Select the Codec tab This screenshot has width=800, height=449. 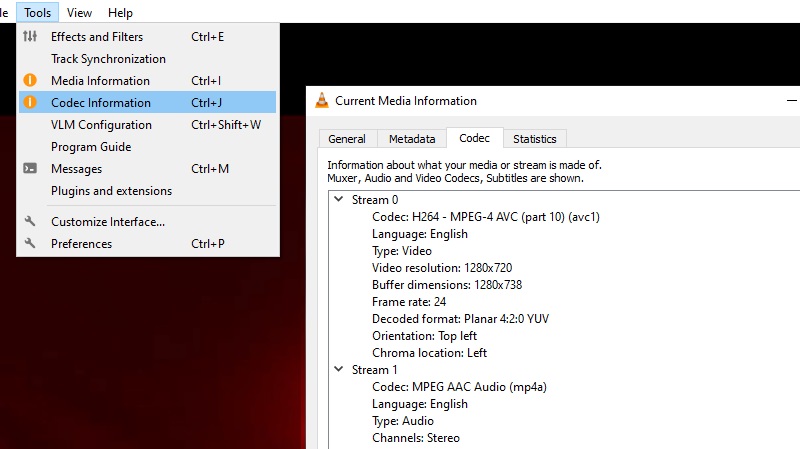coord(474,138)
